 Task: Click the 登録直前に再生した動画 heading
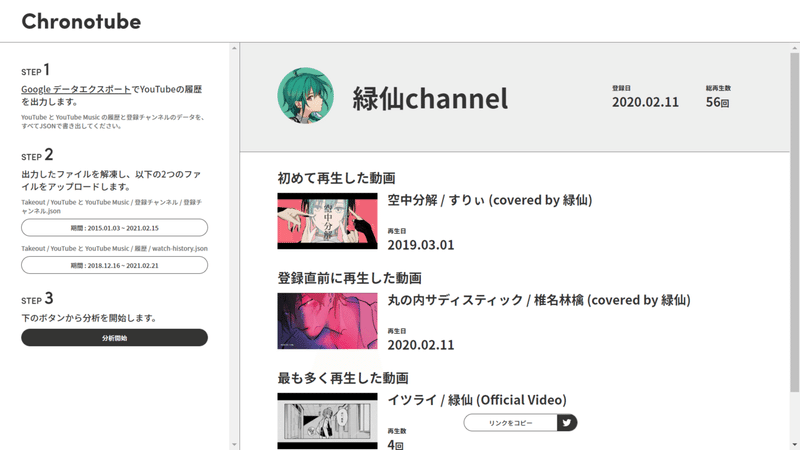coord(349,278)
